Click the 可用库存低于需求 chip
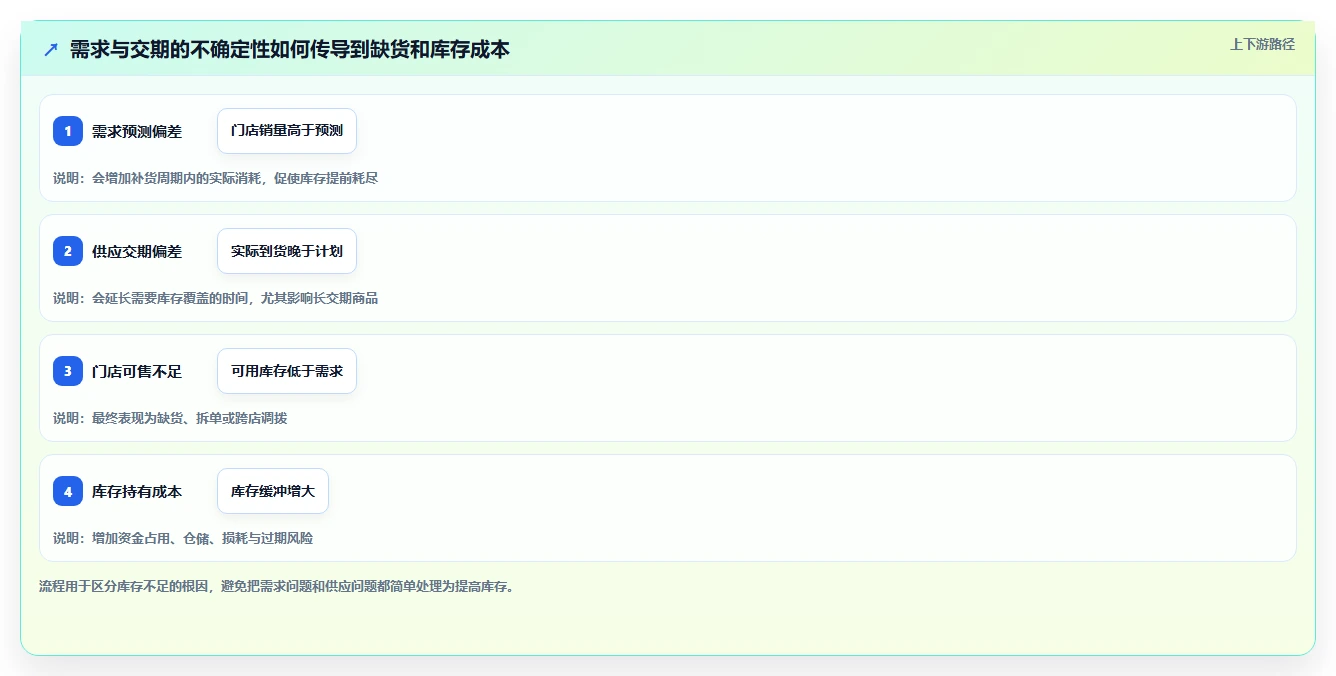This screenshot has height=676, width=1336. pos(287,371)
